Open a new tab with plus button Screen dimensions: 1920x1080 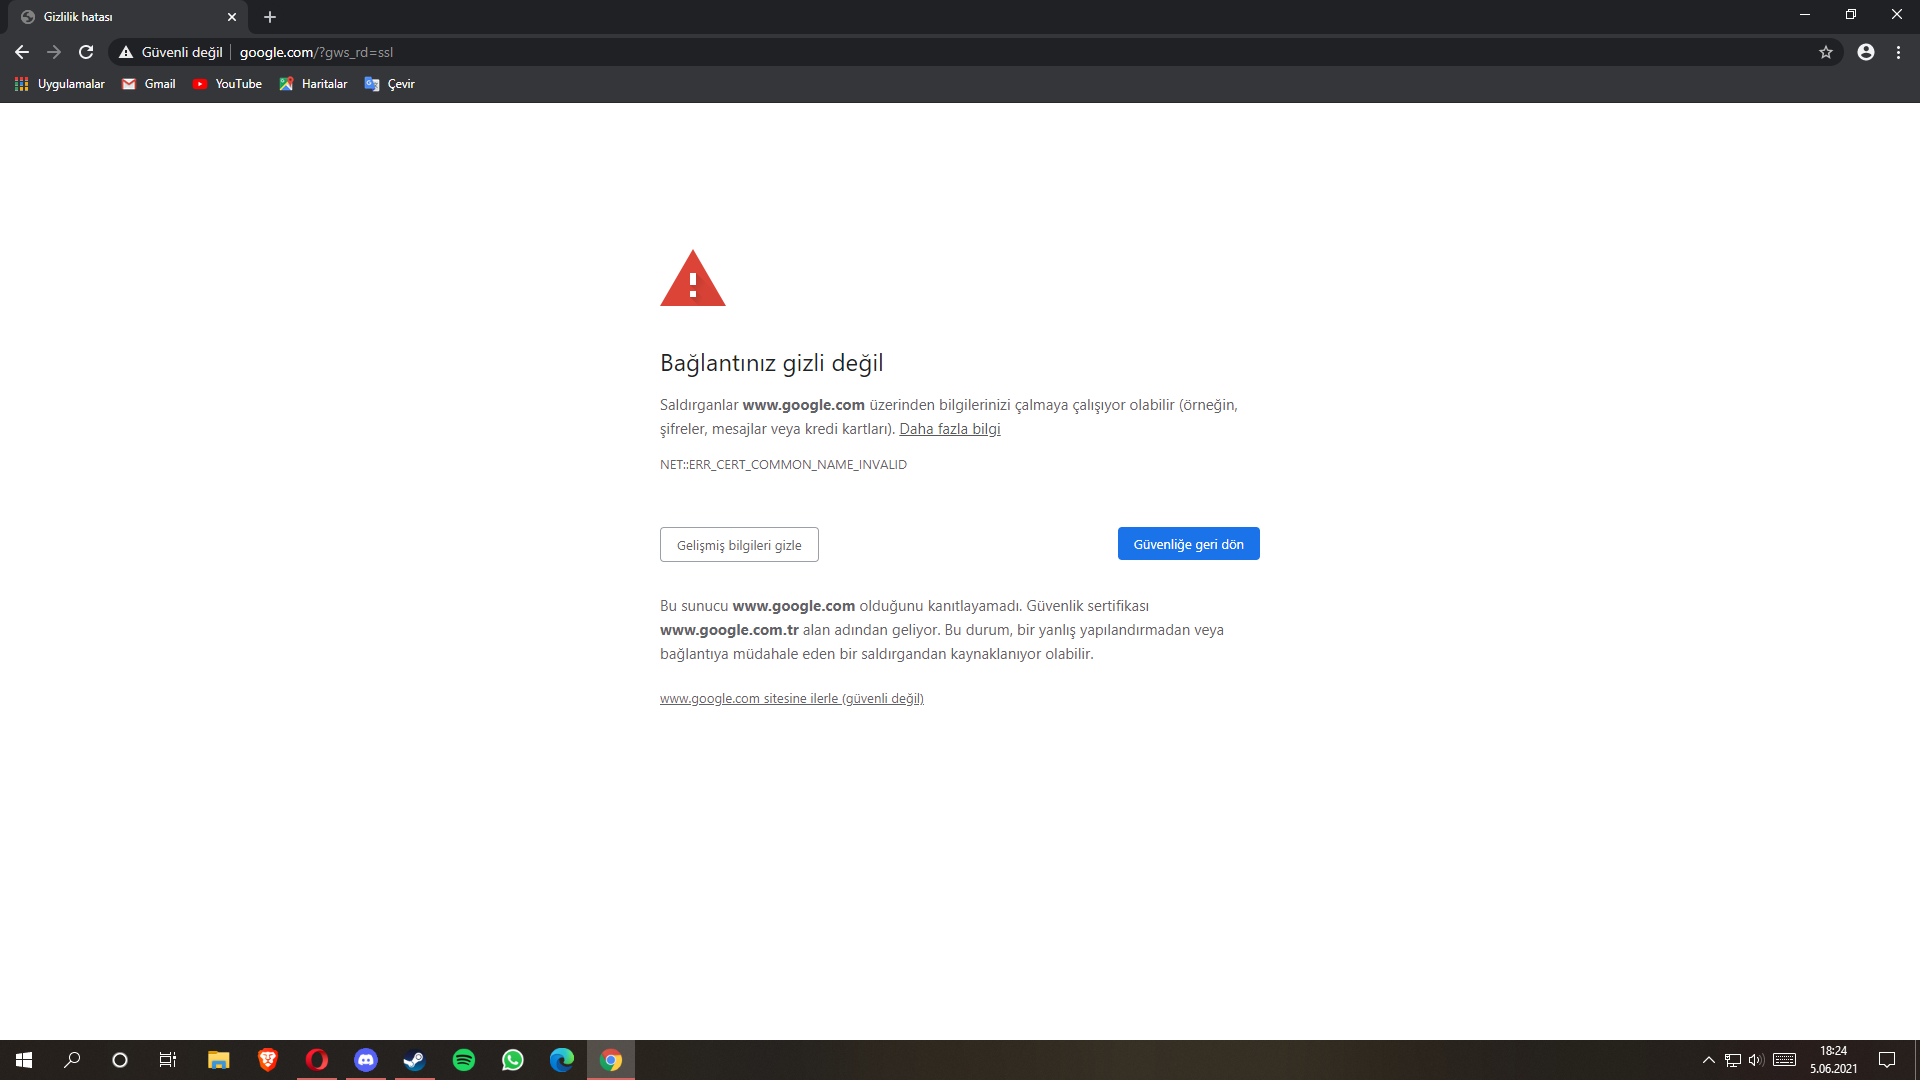(x=270, y=17)
